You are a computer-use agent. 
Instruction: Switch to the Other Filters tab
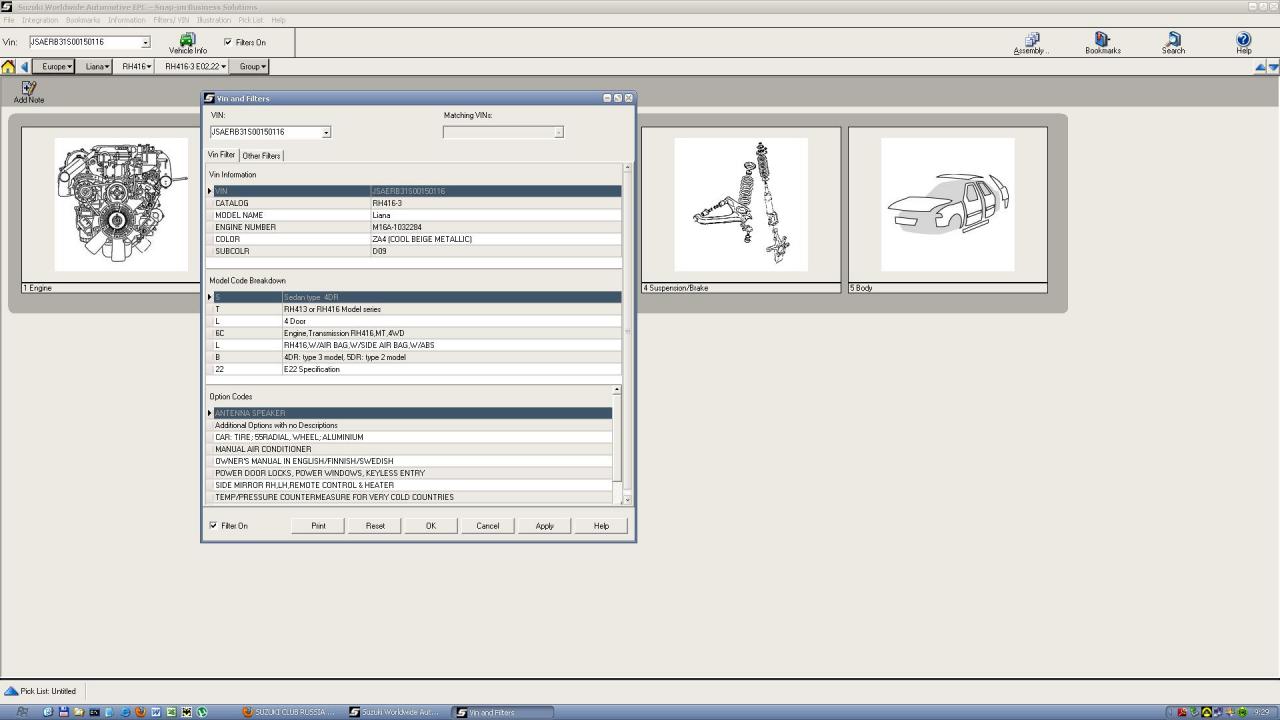[261, 156]
